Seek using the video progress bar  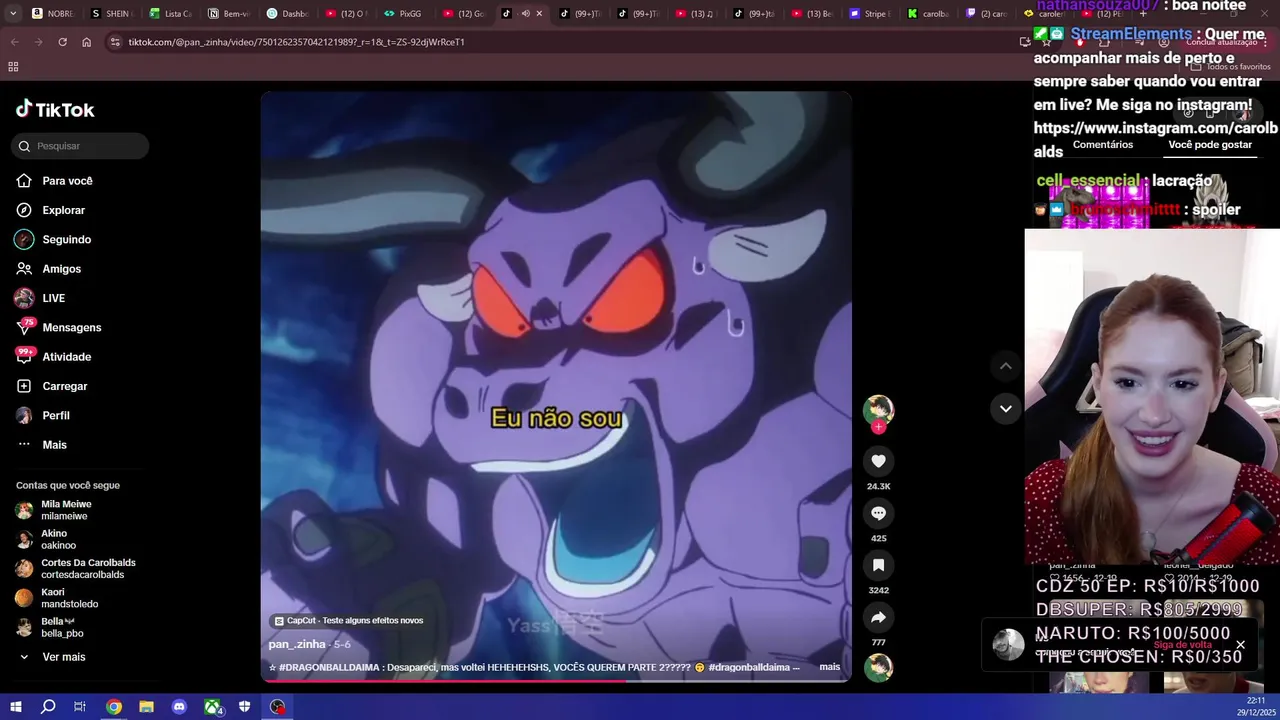pyautogui.click(x=556, y=680)
